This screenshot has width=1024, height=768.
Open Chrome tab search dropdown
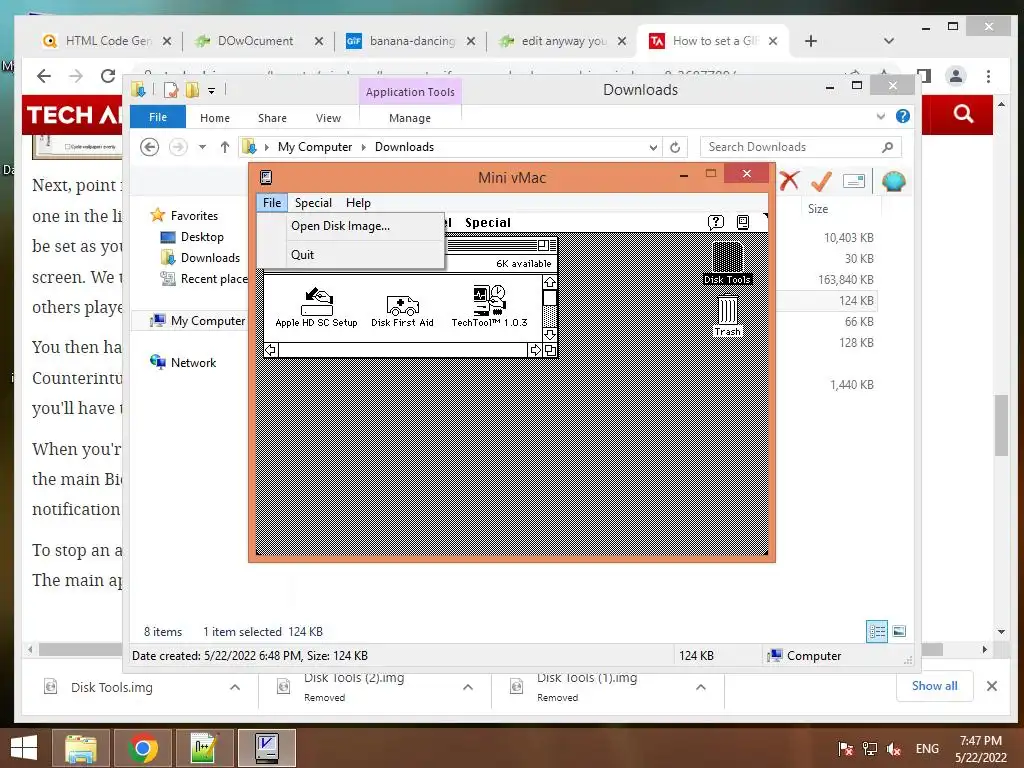pyautogui.click(x=888, y=40)
